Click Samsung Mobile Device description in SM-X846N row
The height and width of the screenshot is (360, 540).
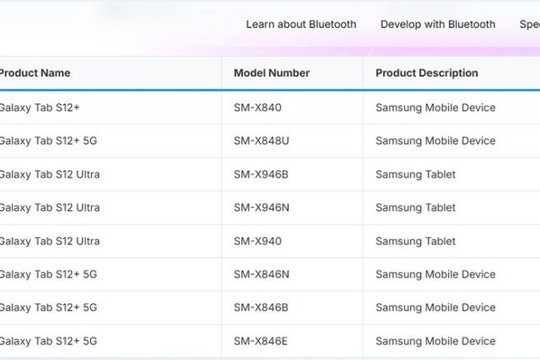[436, 275]
